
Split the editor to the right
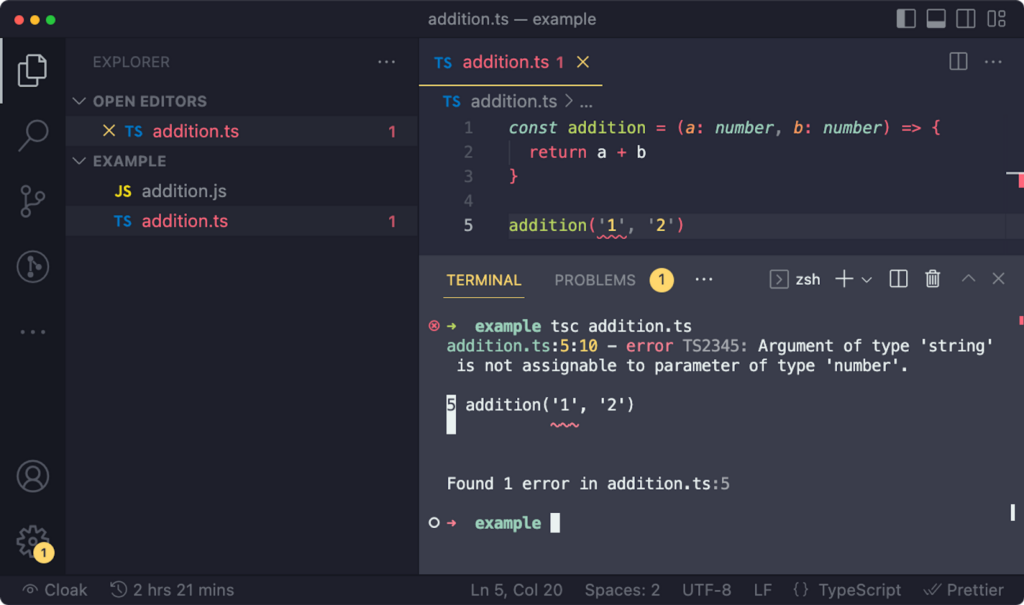(x=958, y=62)
